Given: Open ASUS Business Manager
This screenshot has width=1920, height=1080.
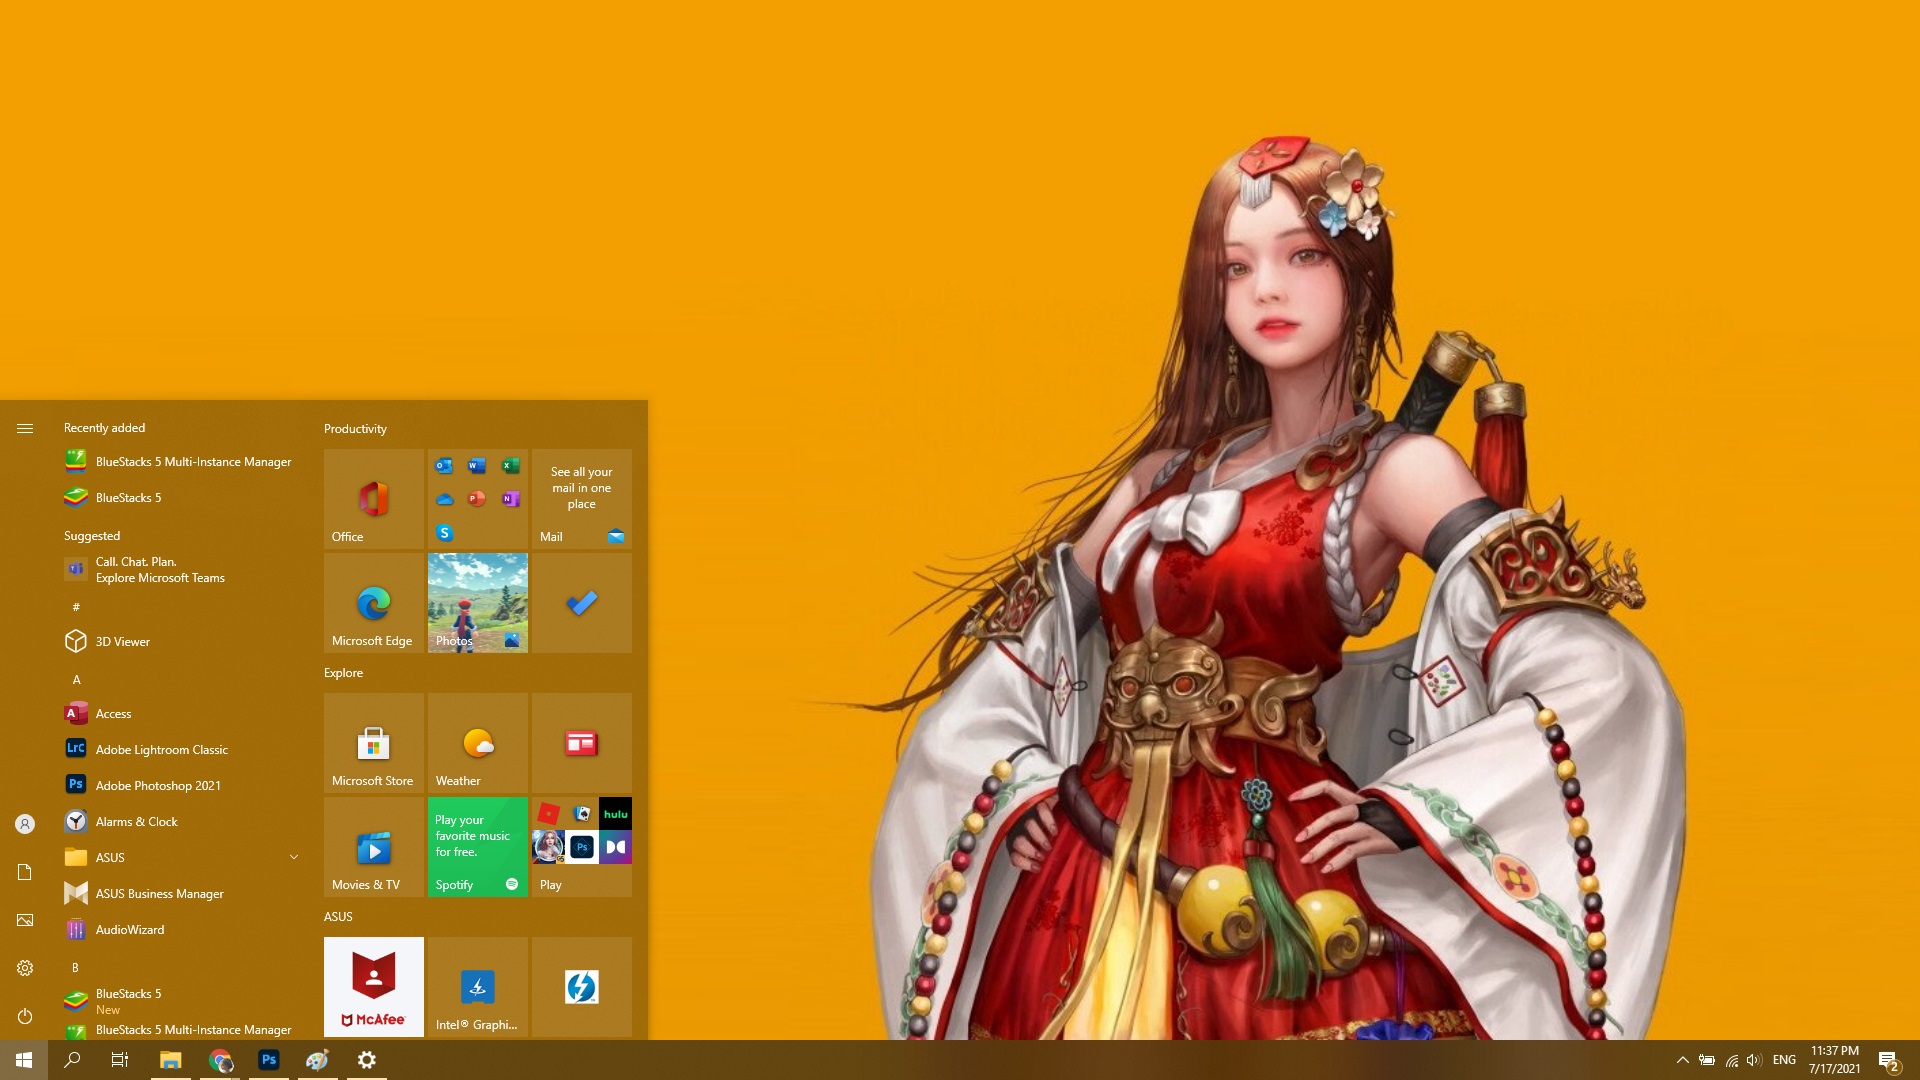Looking at the screenshot, I should [182, 894].
